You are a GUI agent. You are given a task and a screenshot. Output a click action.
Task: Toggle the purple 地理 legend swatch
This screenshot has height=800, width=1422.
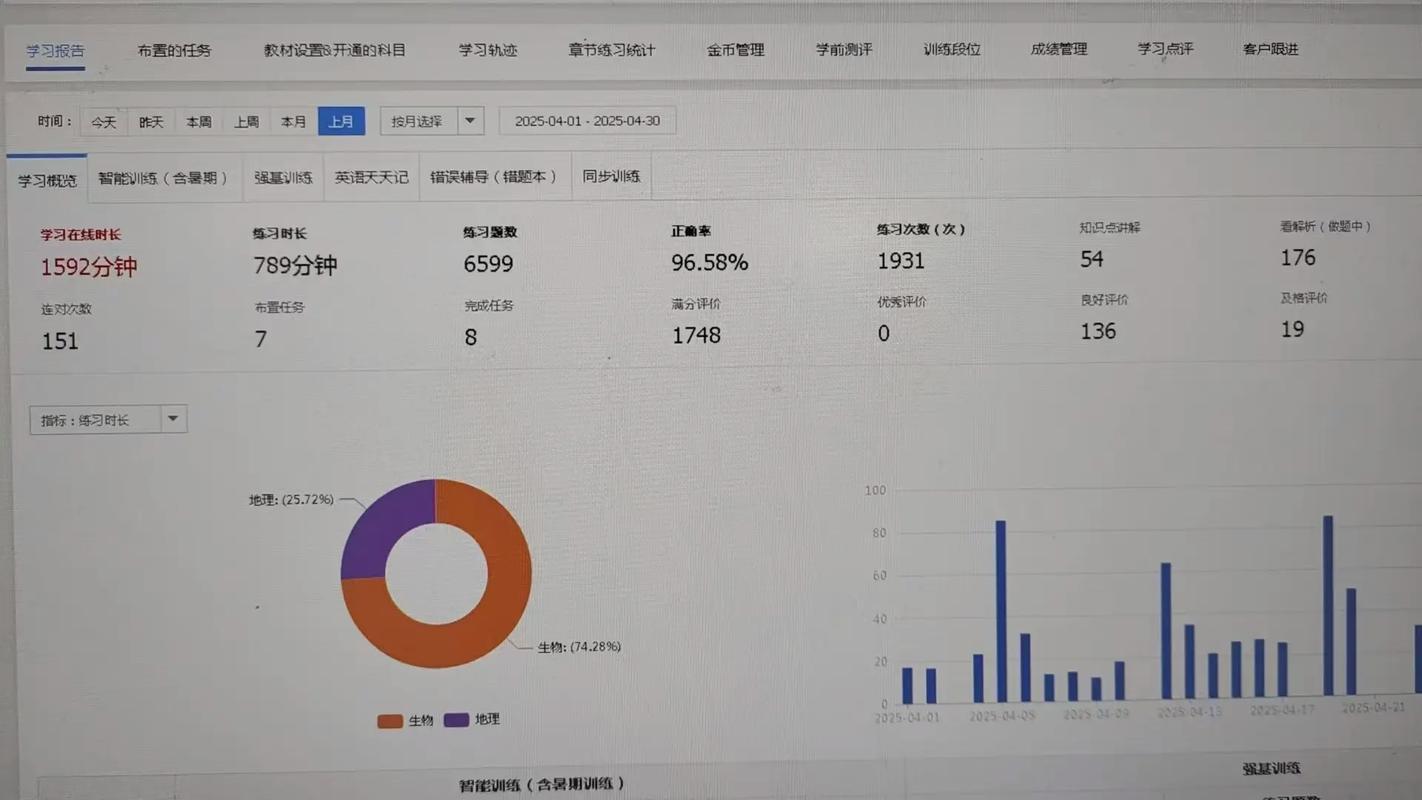click(x=456, y=720)
